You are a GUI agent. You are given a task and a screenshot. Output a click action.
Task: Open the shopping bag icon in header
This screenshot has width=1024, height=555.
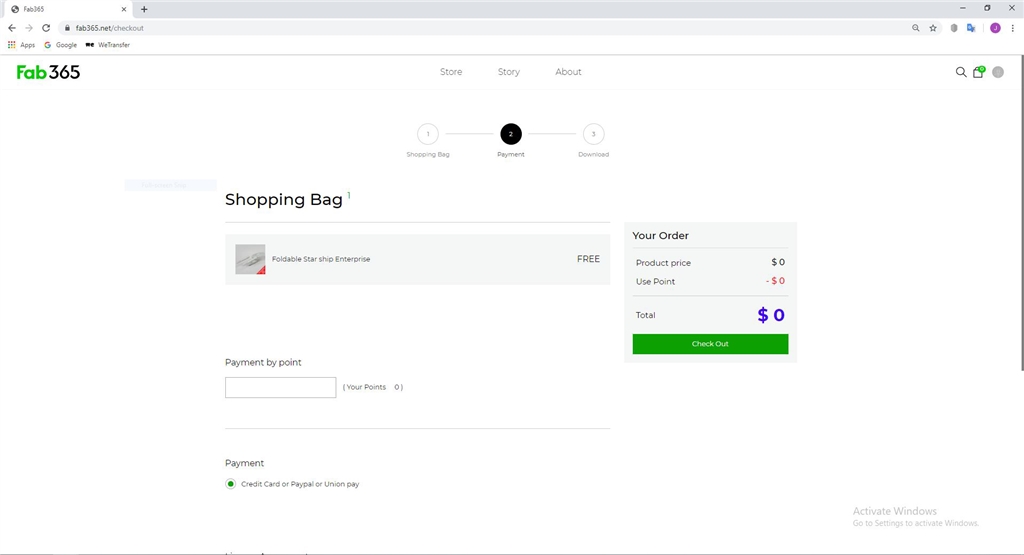(978, 72)
